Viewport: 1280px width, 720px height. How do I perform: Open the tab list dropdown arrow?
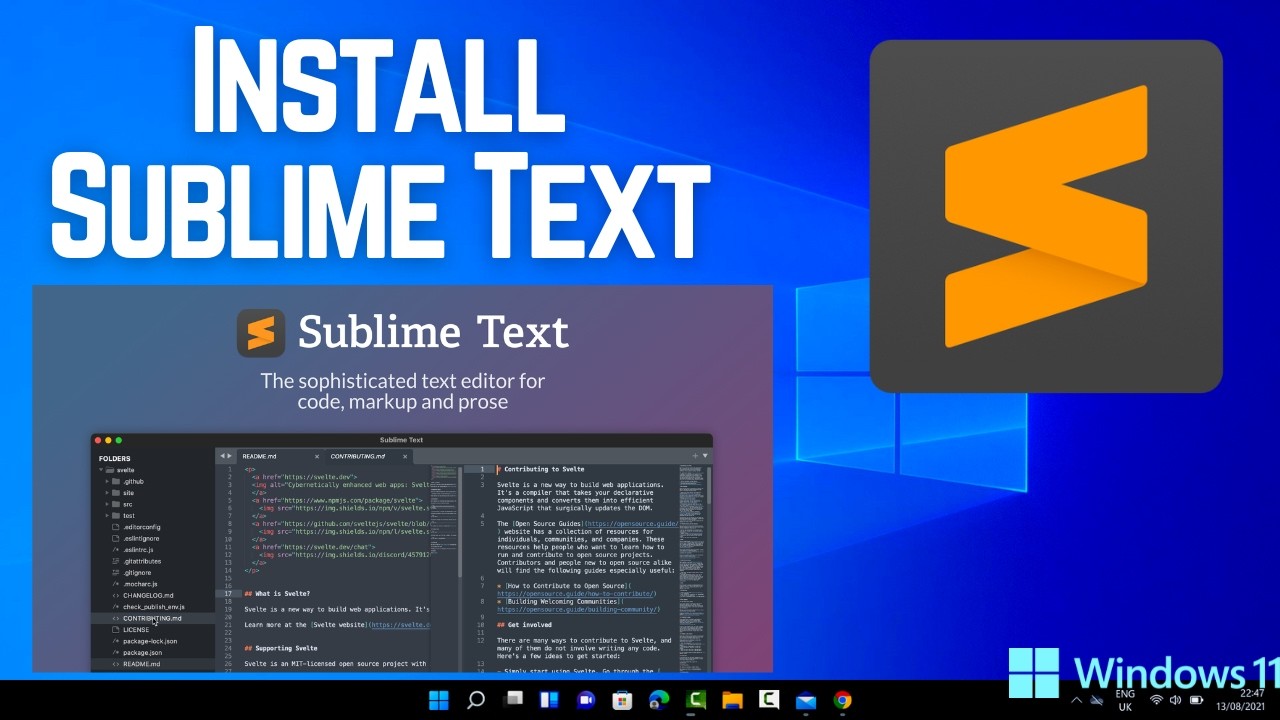[705, 456]
